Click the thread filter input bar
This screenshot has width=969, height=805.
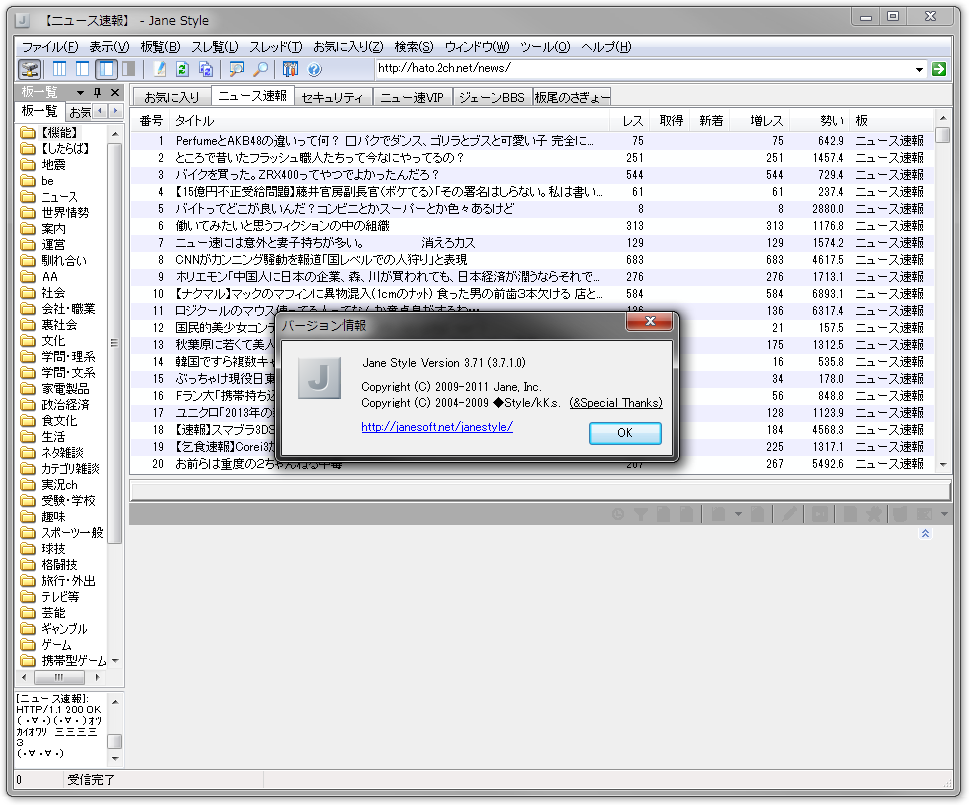tap(540, 492)
